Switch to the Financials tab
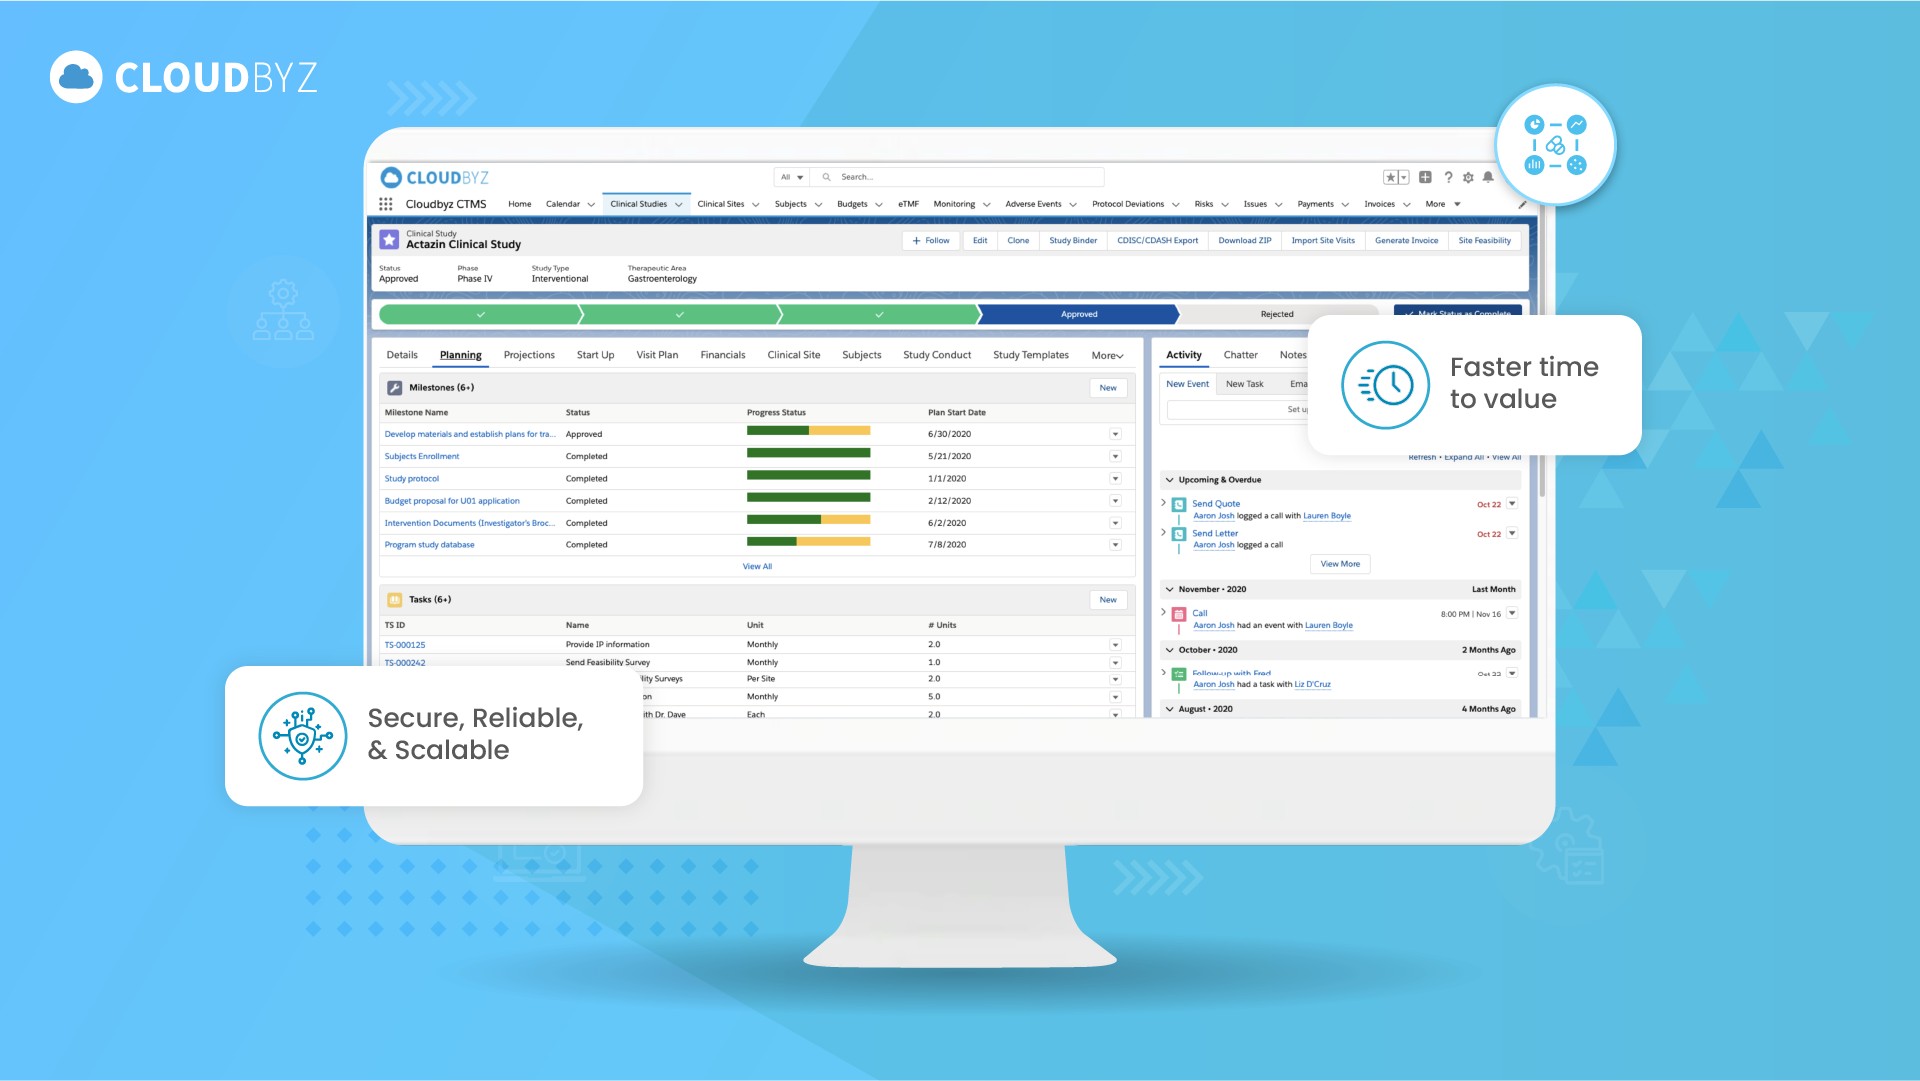This screenshot has height=1081, width=1920. pyautogui.click(x=723, y=355)
